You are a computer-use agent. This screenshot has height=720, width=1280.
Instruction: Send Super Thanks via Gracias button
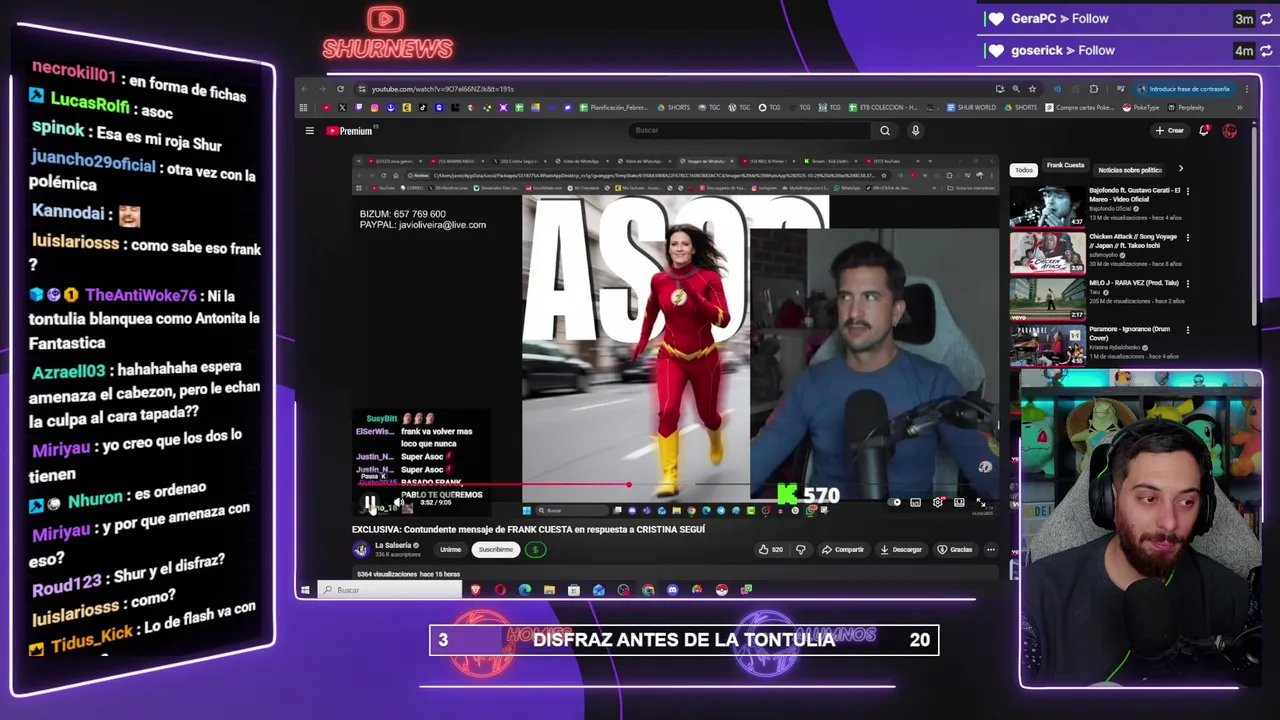(x=955, y=549)
